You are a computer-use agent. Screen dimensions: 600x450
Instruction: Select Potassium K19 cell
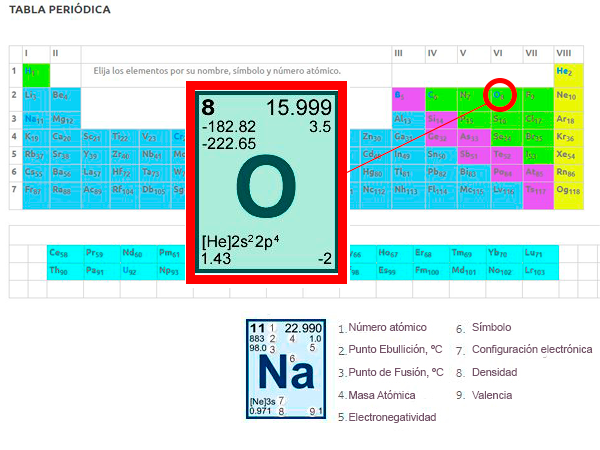36,138
